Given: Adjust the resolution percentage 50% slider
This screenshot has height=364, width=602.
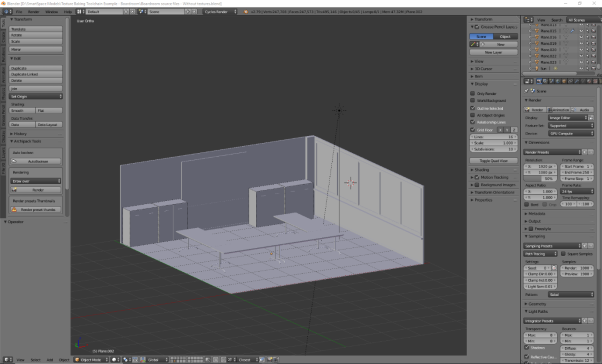Looking at the screenshot, I should (540, 179).
